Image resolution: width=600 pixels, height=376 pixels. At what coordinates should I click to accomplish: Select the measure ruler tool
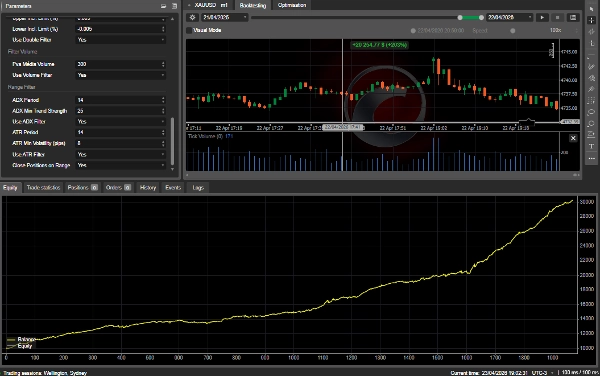point(592,43)
